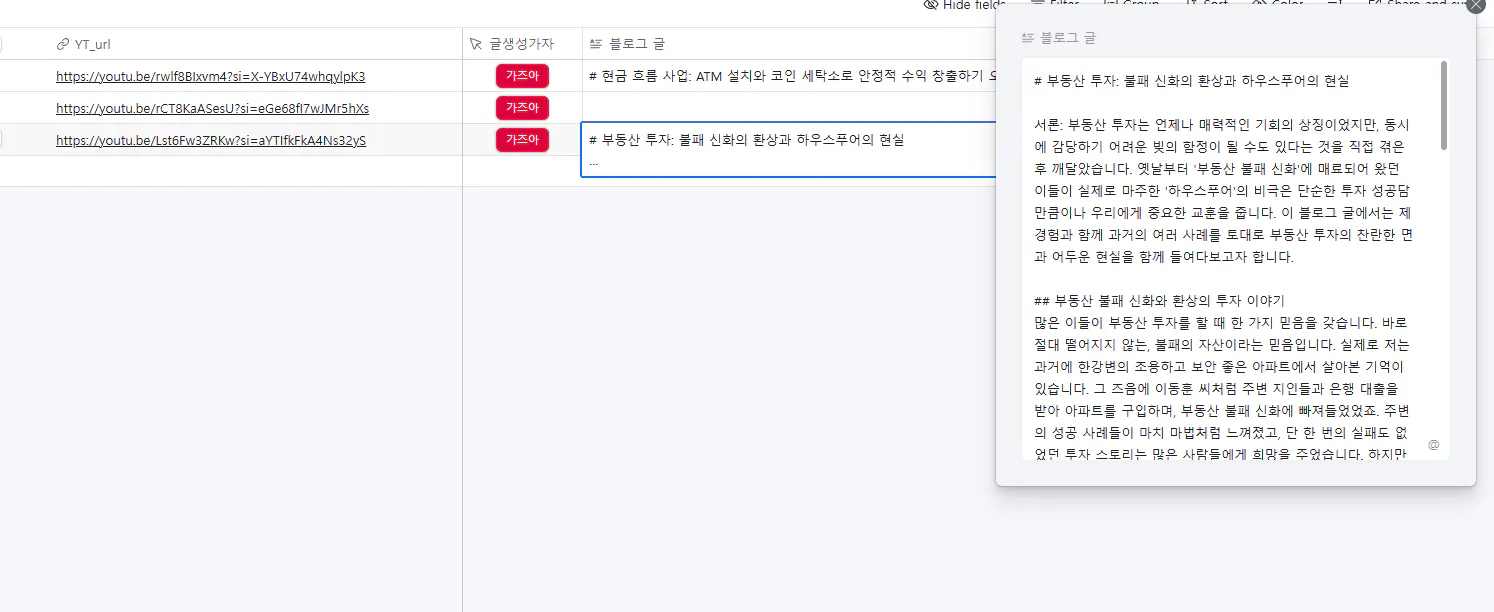Click the scrollbar of the blog text panel
The width and height of the screenshot is (1494, 612).
tap(1443, 100)
